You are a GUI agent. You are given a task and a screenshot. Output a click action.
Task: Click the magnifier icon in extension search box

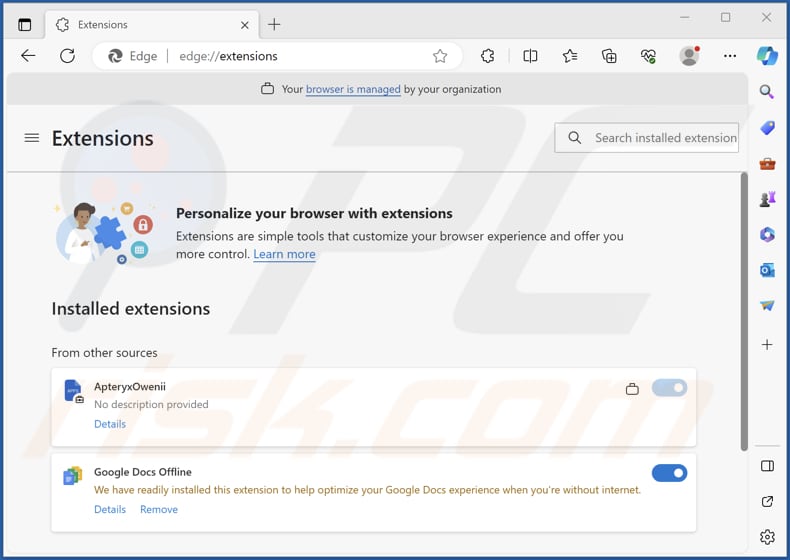pos(574,138)
